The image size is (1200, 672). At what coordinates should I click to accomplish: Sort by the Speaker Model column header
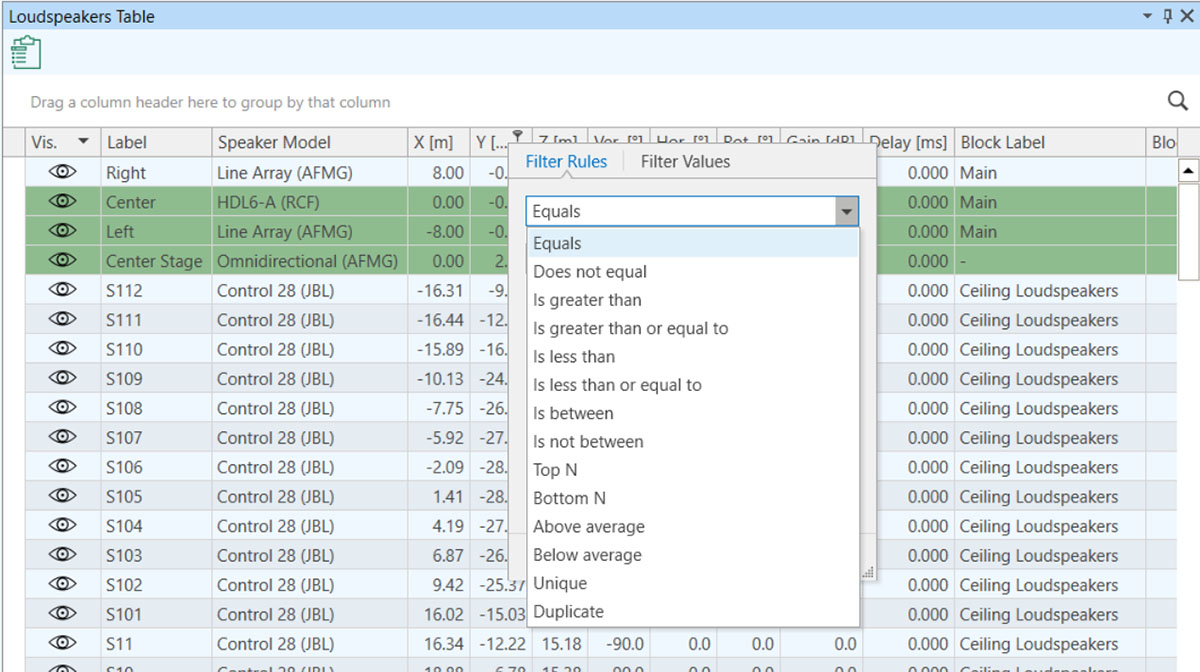[310, 142]
